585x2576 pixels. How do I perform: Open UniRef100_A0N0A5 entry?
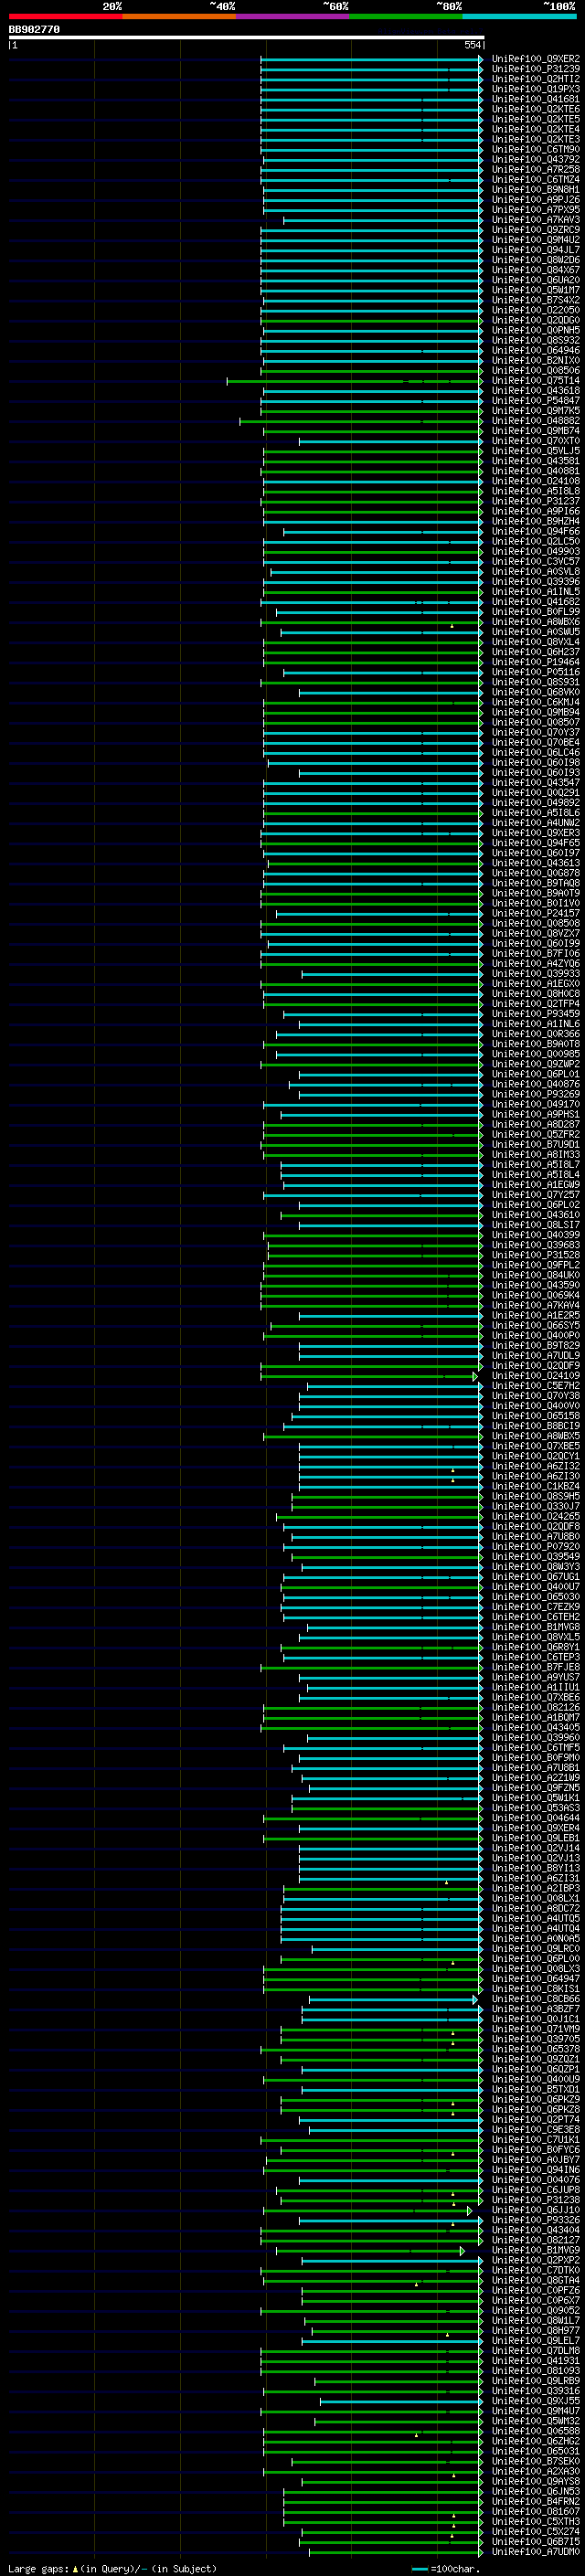point(535,1939)
